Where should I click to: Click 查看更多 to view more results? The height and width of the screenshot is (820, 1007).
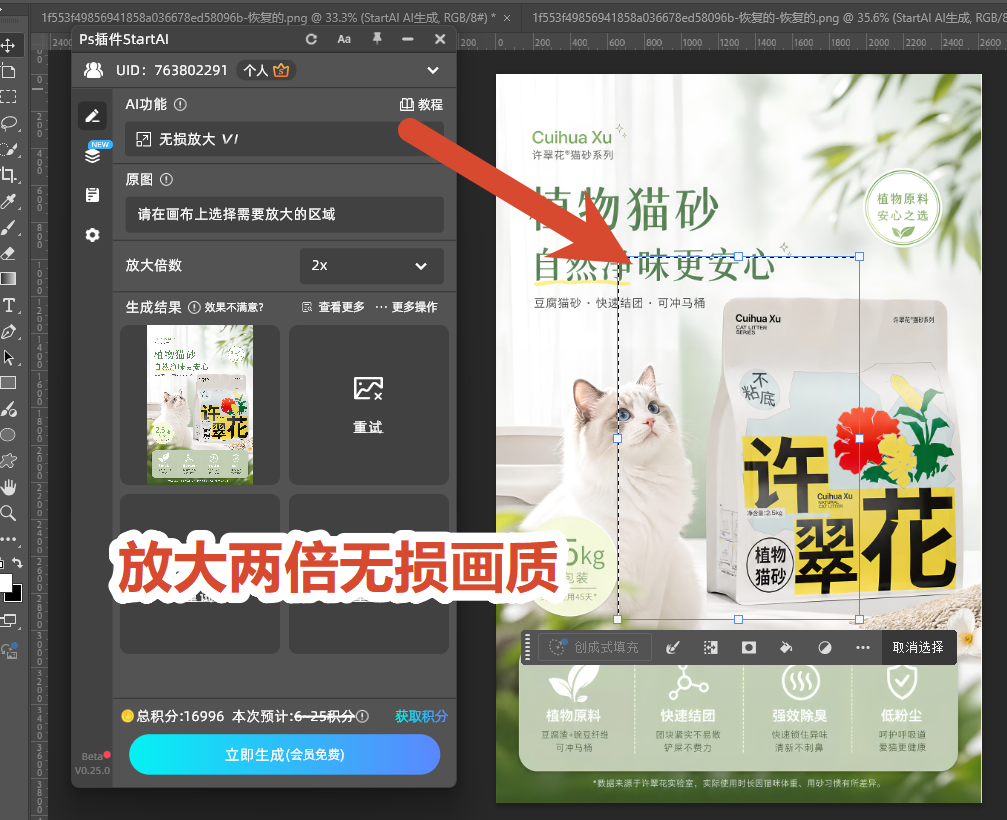tap(333, 307)
